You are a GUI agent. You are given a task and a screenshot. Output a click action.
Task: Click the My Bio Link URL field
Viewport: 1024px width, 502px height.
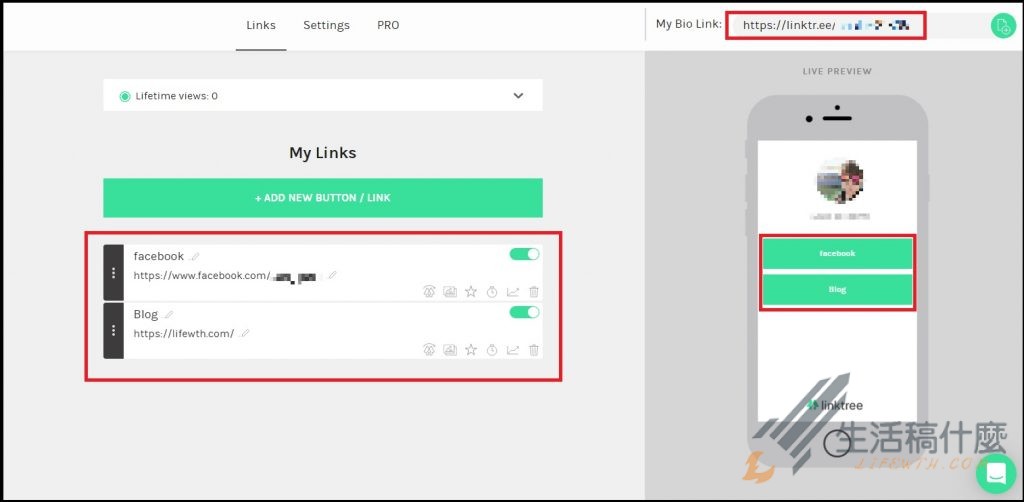(825, 26)
